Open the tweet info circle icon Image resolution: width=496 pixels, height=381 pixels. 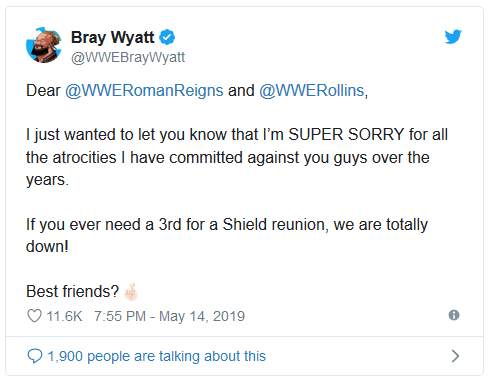[454, 315]
